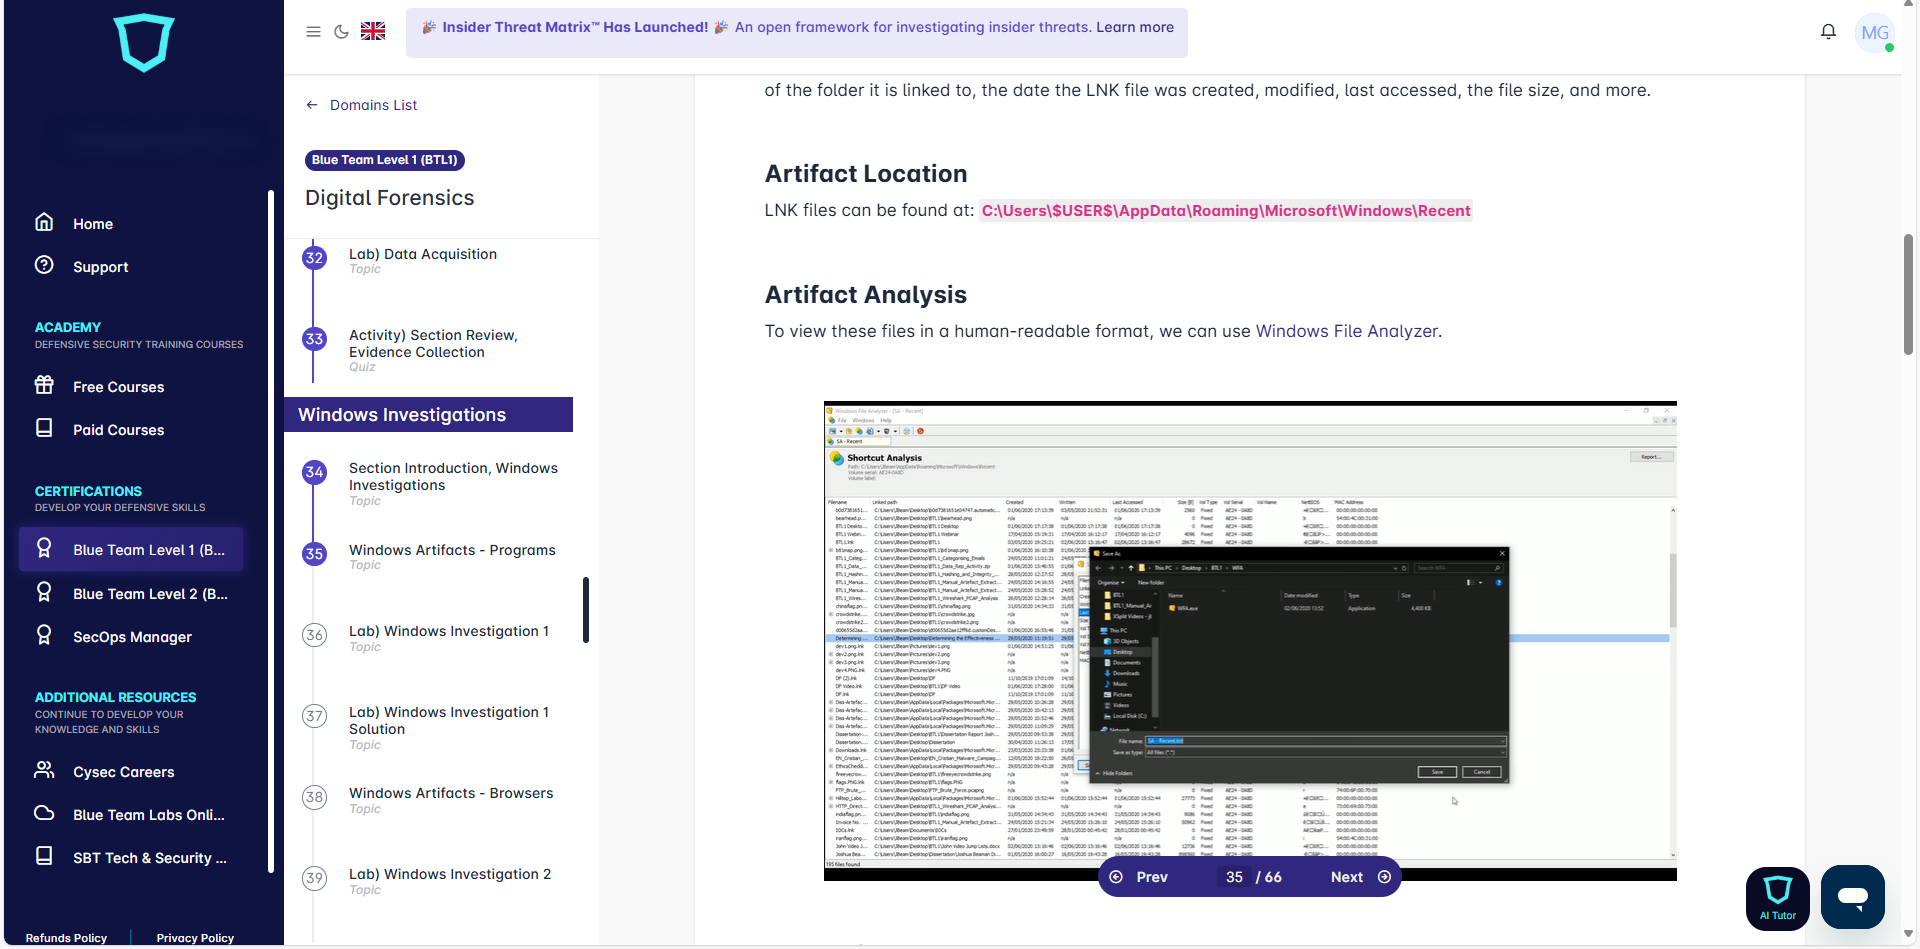Click the Free Courses gift icon
Image resolution: width=1920 pixels, height=949 pixels.
point(44,385)
